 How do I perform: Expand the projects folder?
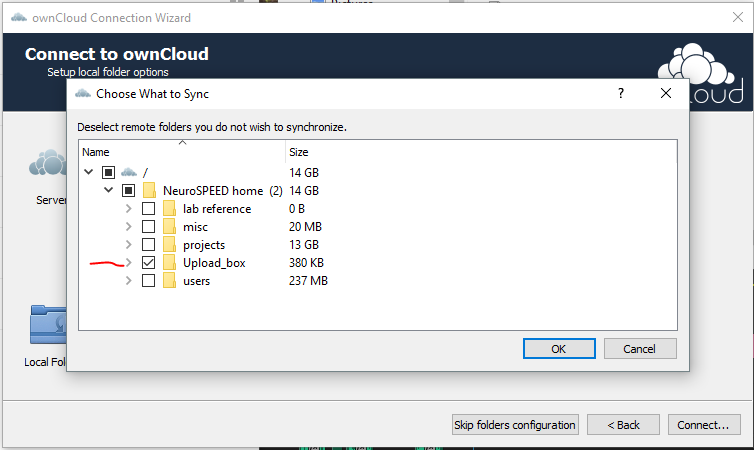(x=128, y=245)
